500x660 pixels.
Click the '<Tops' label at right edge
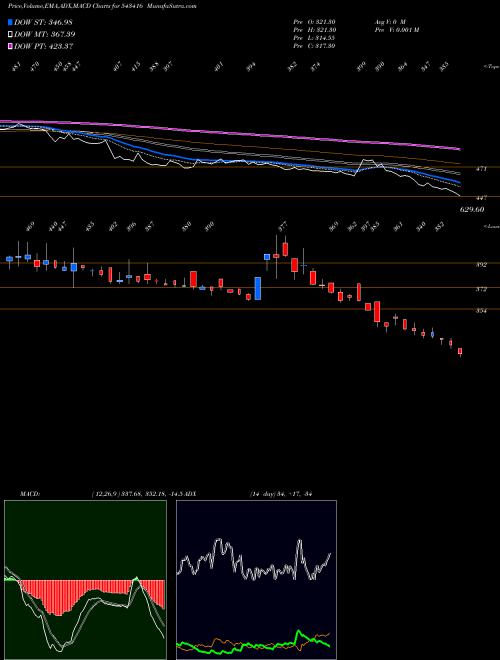[491, 67]
